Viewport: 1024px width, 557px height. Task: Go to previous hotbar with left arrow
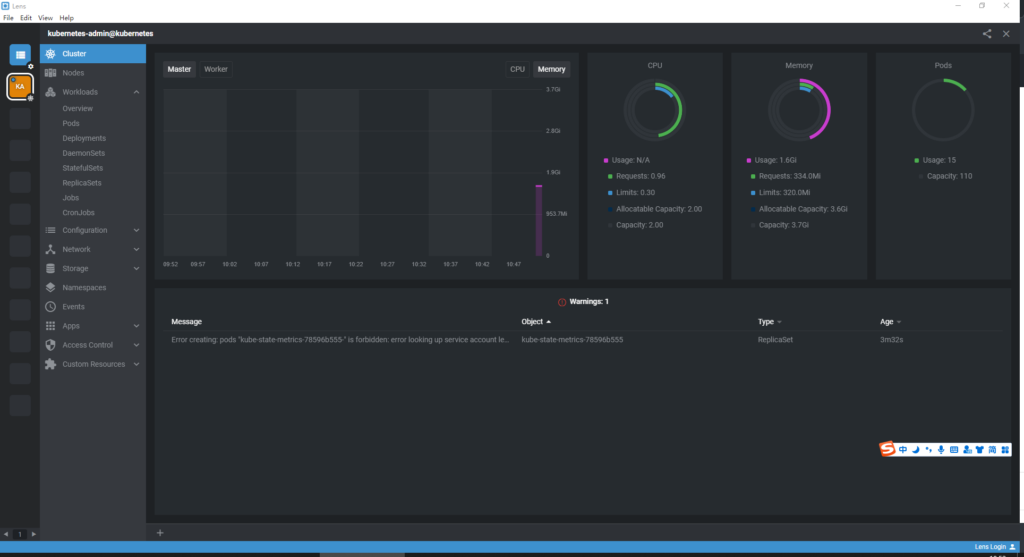tap(7, 534)
